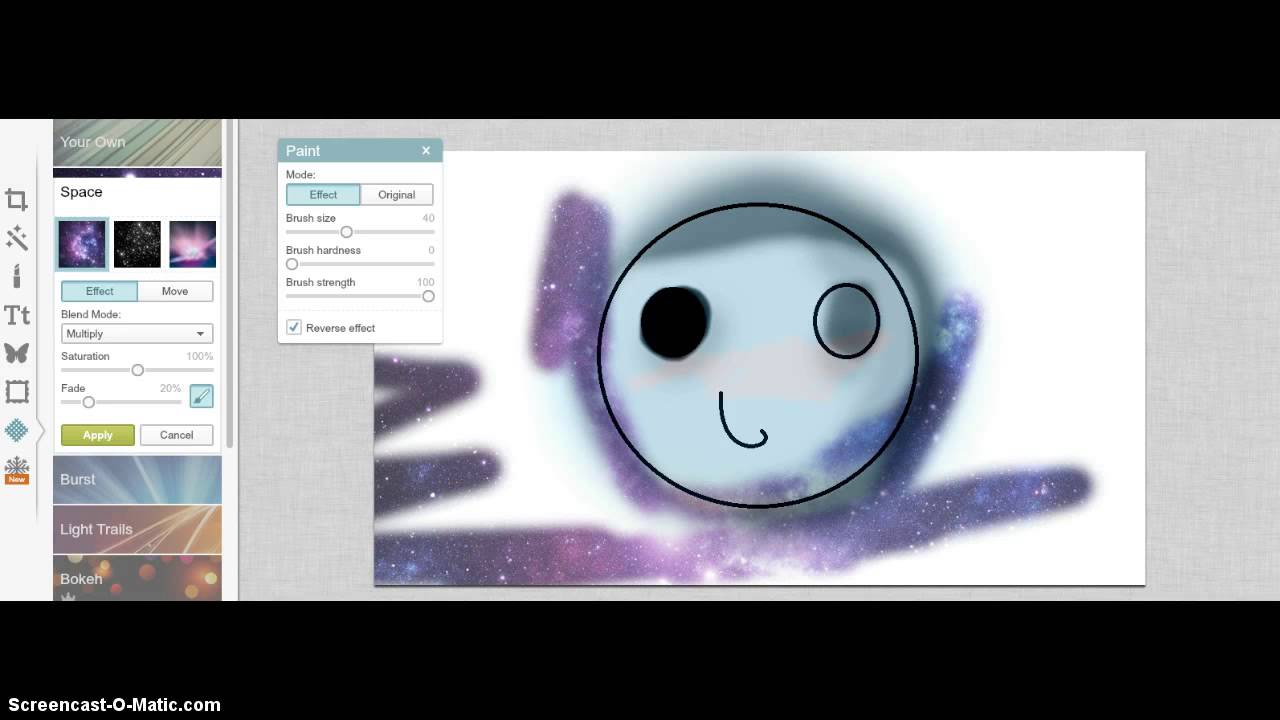Viewport: 1280px width, 720px height.
Task: Open the Crop basic edits tool
Action: click(x=17, y=199)
